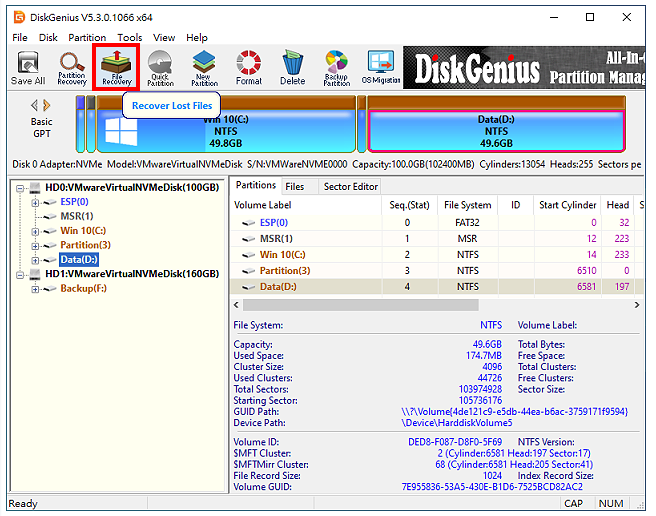
Task: Click the drive icon of the MSR(1) table row
Action: [249, 239]
